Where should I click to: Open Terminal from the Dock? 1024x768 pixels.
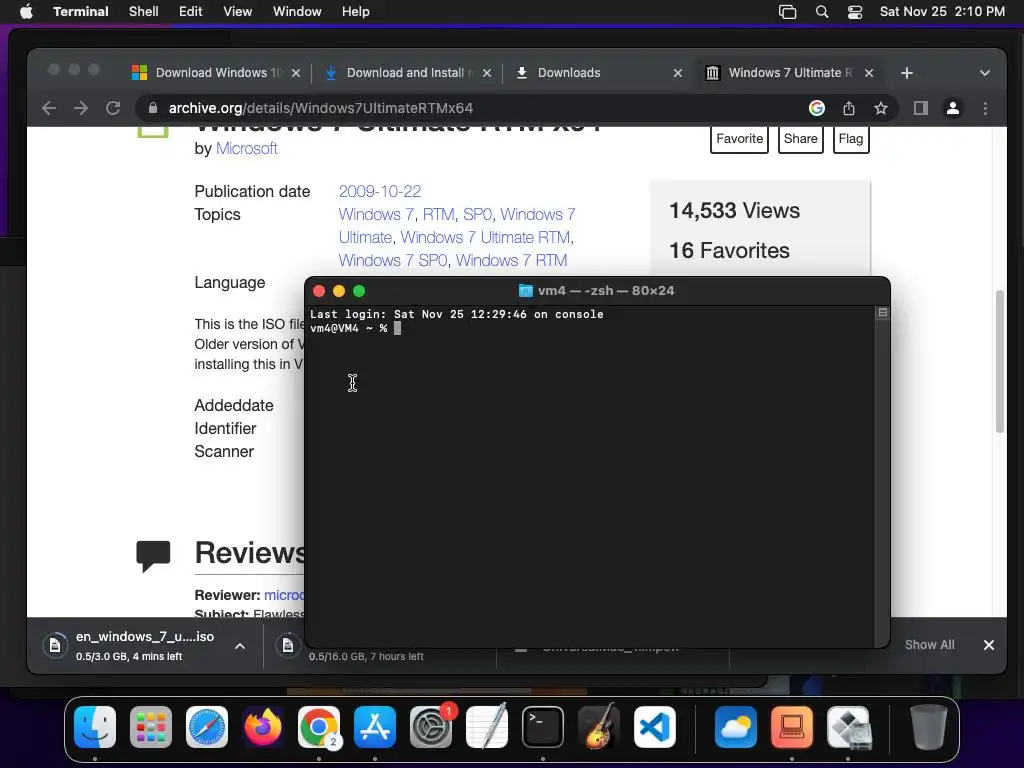[x=543, y=727]
